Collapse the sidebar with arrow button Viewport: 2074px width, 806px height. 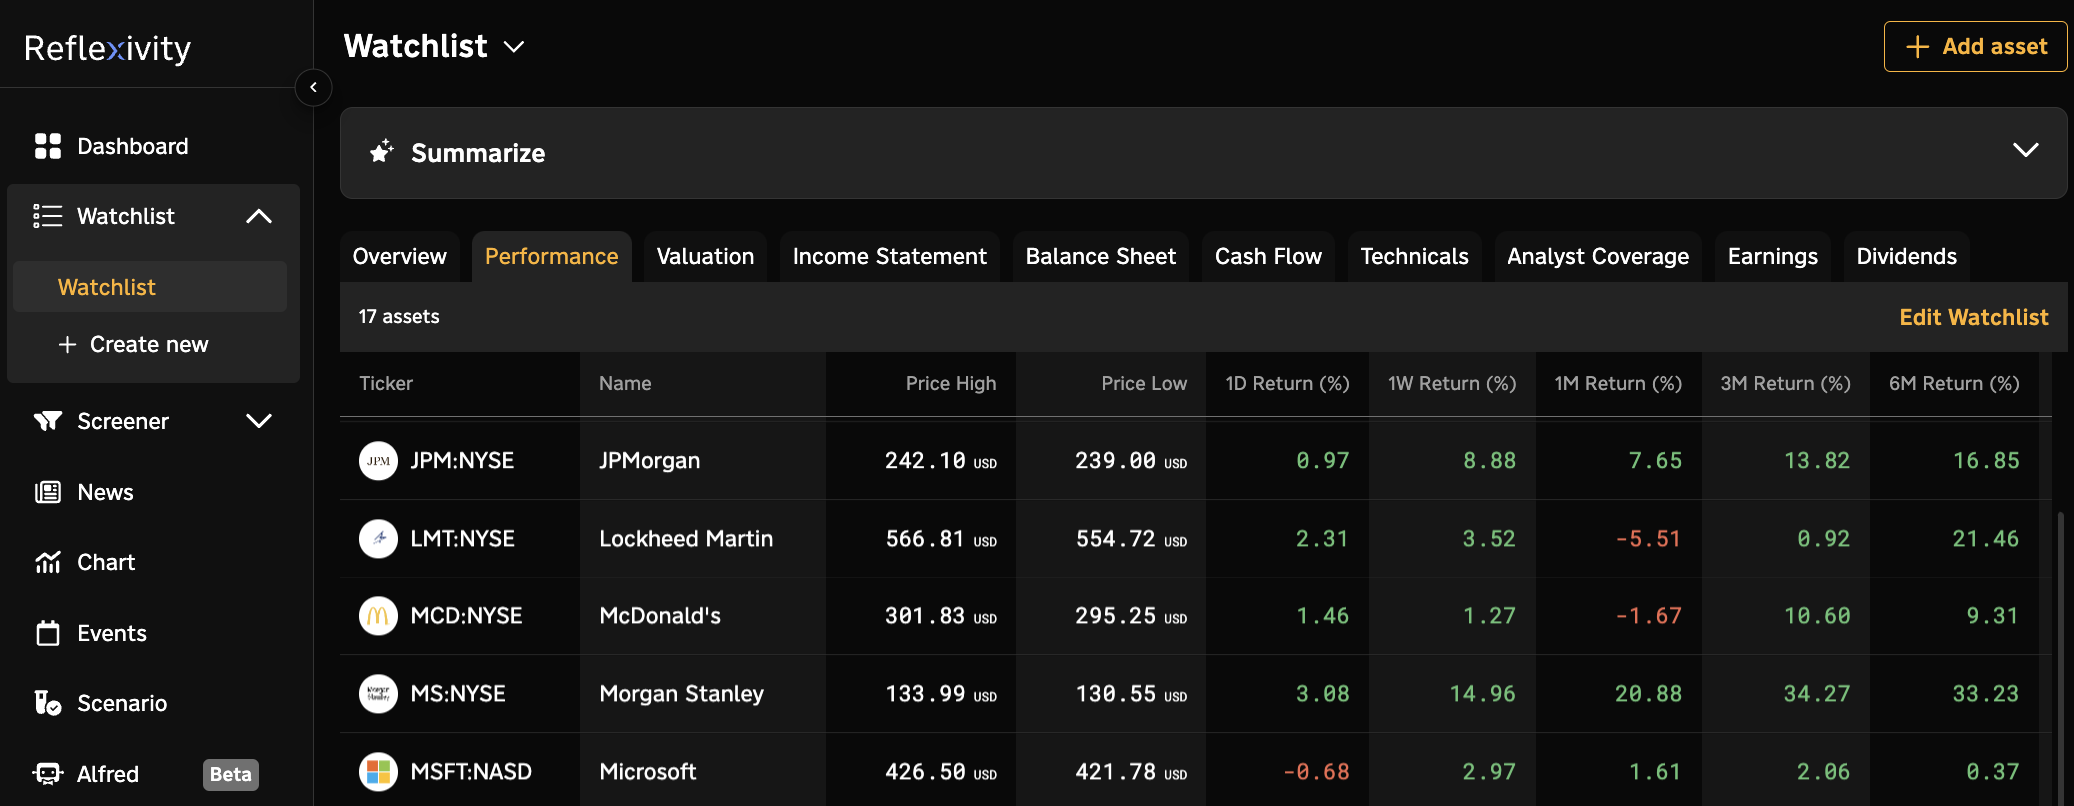tap(313, 87)
